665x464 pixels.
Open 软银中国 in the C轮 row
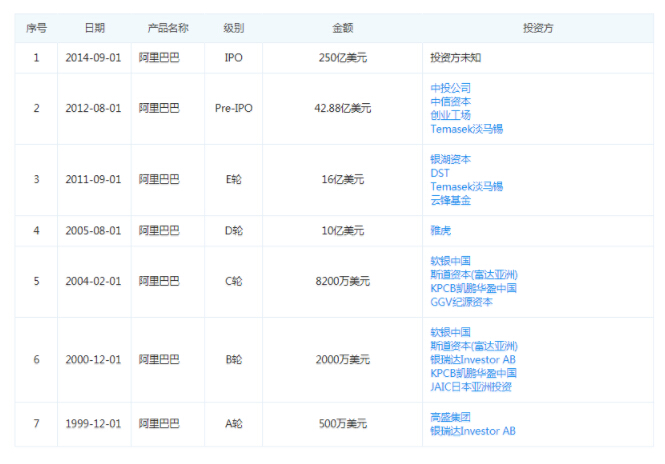tap(450, 261)
